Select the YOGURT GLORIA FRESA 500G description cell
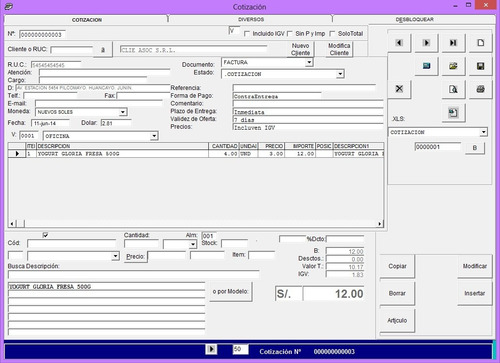The width and height of the screenshot is (500, 363). pyautogui.click(x=122, y=154)
